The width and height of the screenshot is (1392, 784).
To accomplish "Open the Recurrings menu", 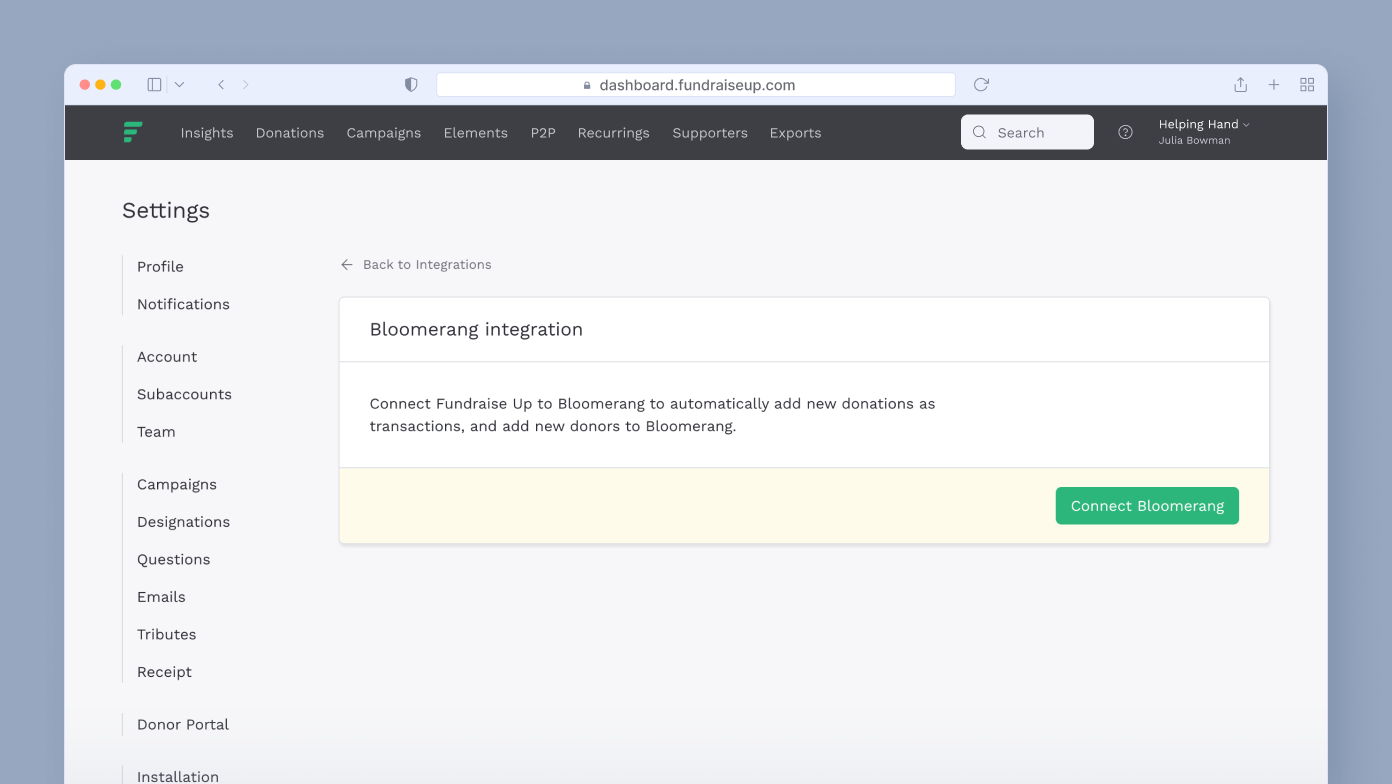I will click(614, 133).
